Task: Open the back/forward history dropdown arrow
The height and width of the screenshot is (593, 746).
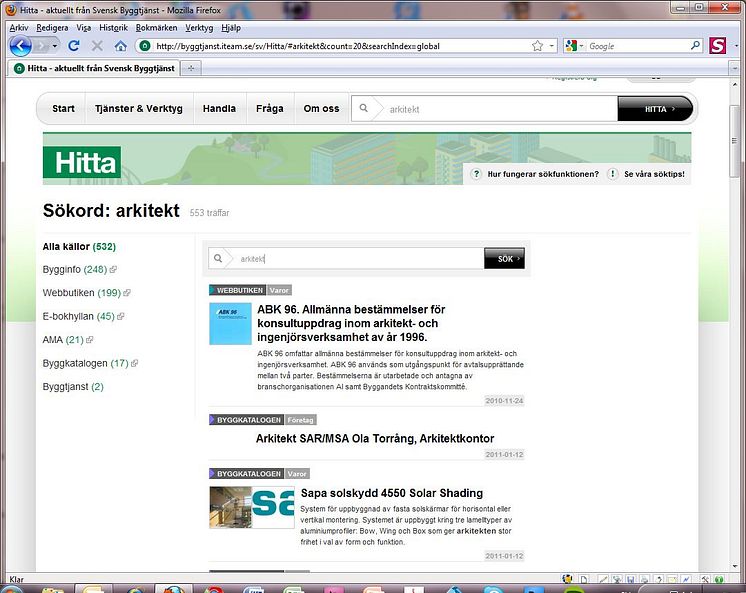Action: (x=55, y=46)
